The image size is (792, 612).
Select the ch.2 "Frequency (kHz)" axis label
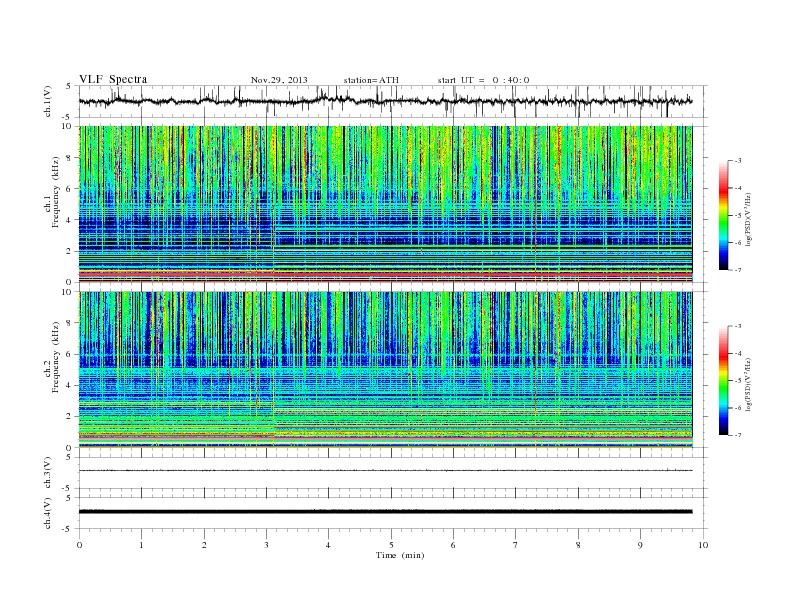click(56, 357)
